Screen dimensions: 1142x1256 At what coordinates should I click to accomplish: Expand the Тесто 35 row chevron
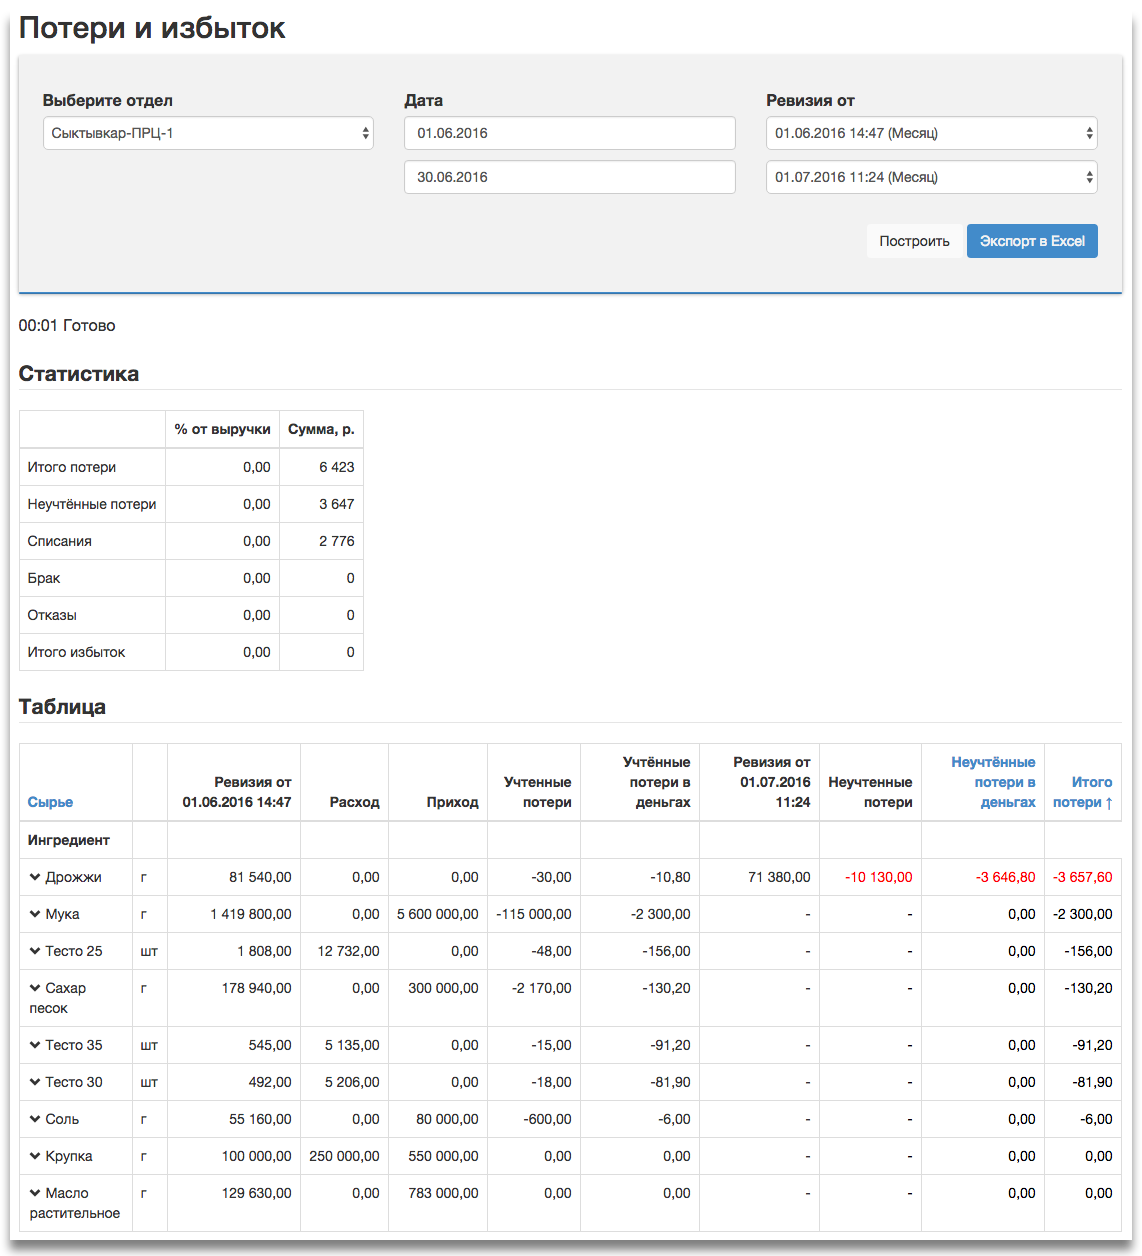pyautogui.click(x=35, y=1045)
